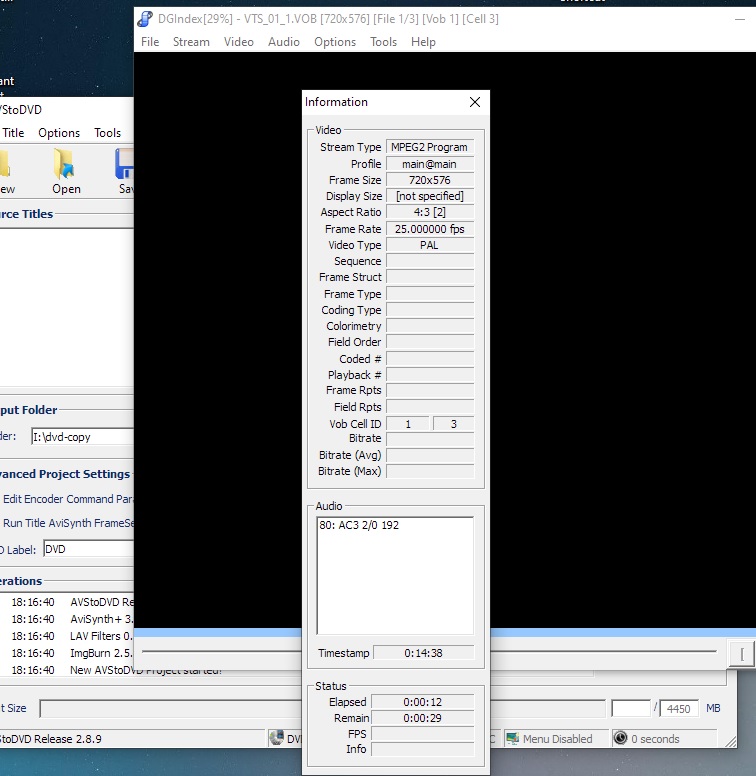Viewport: 756px width, 776px height.
Task: Select audio track '80: AC3 2/0 192'
Action: [359, 525]
